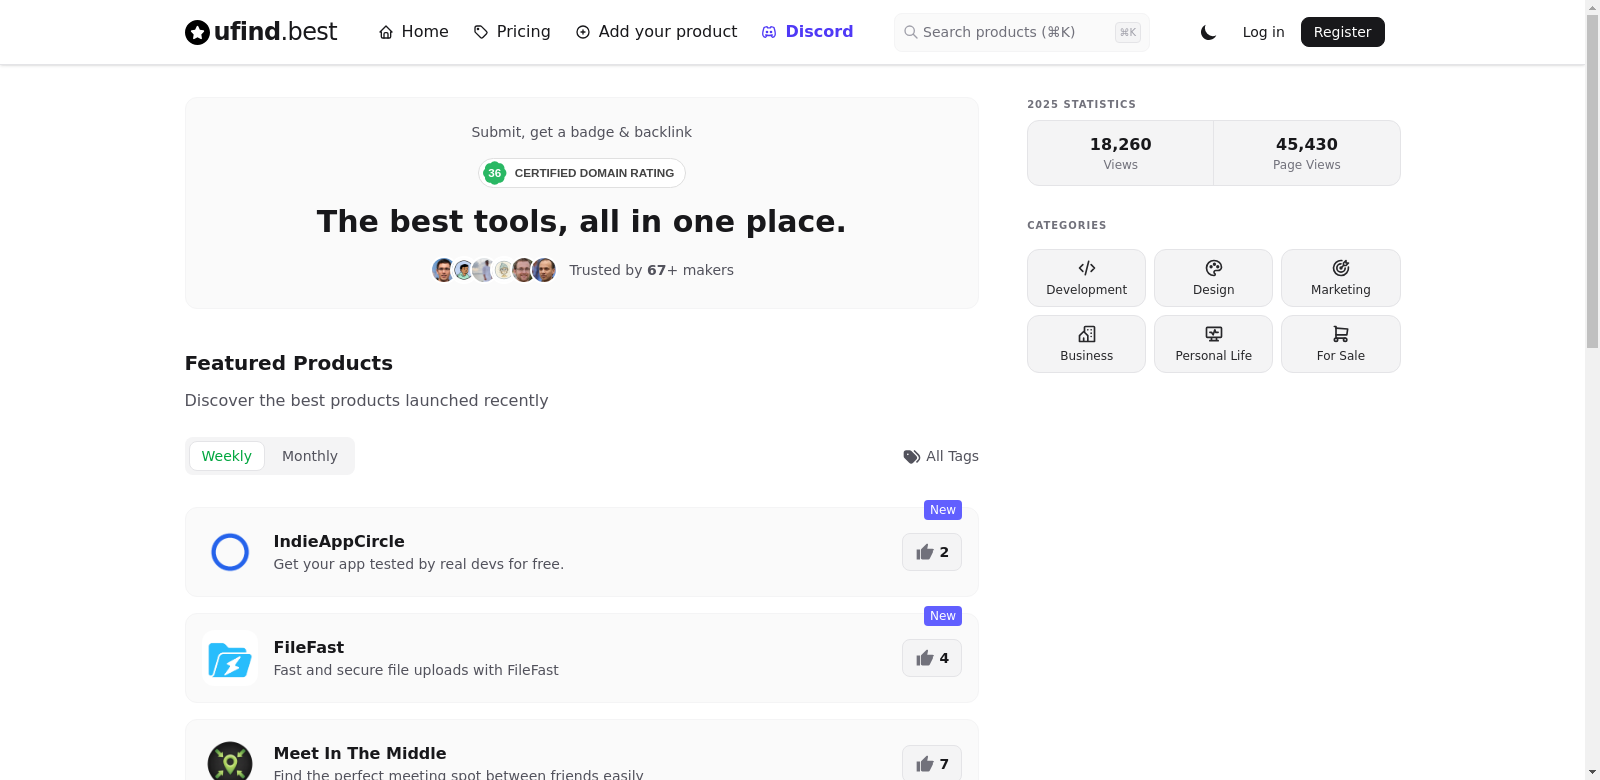Click the Register button
This screenshot has height=780, width=1600.
(1342, 32)
